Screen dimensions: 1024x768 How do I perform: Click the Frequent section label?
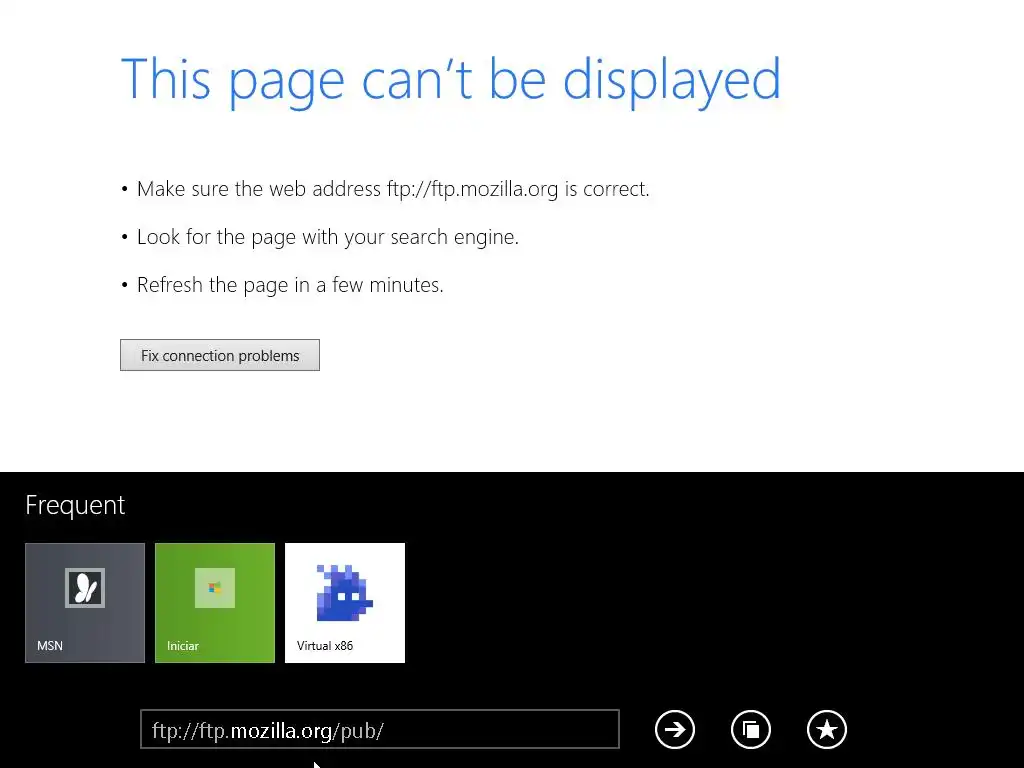(75, 505)
